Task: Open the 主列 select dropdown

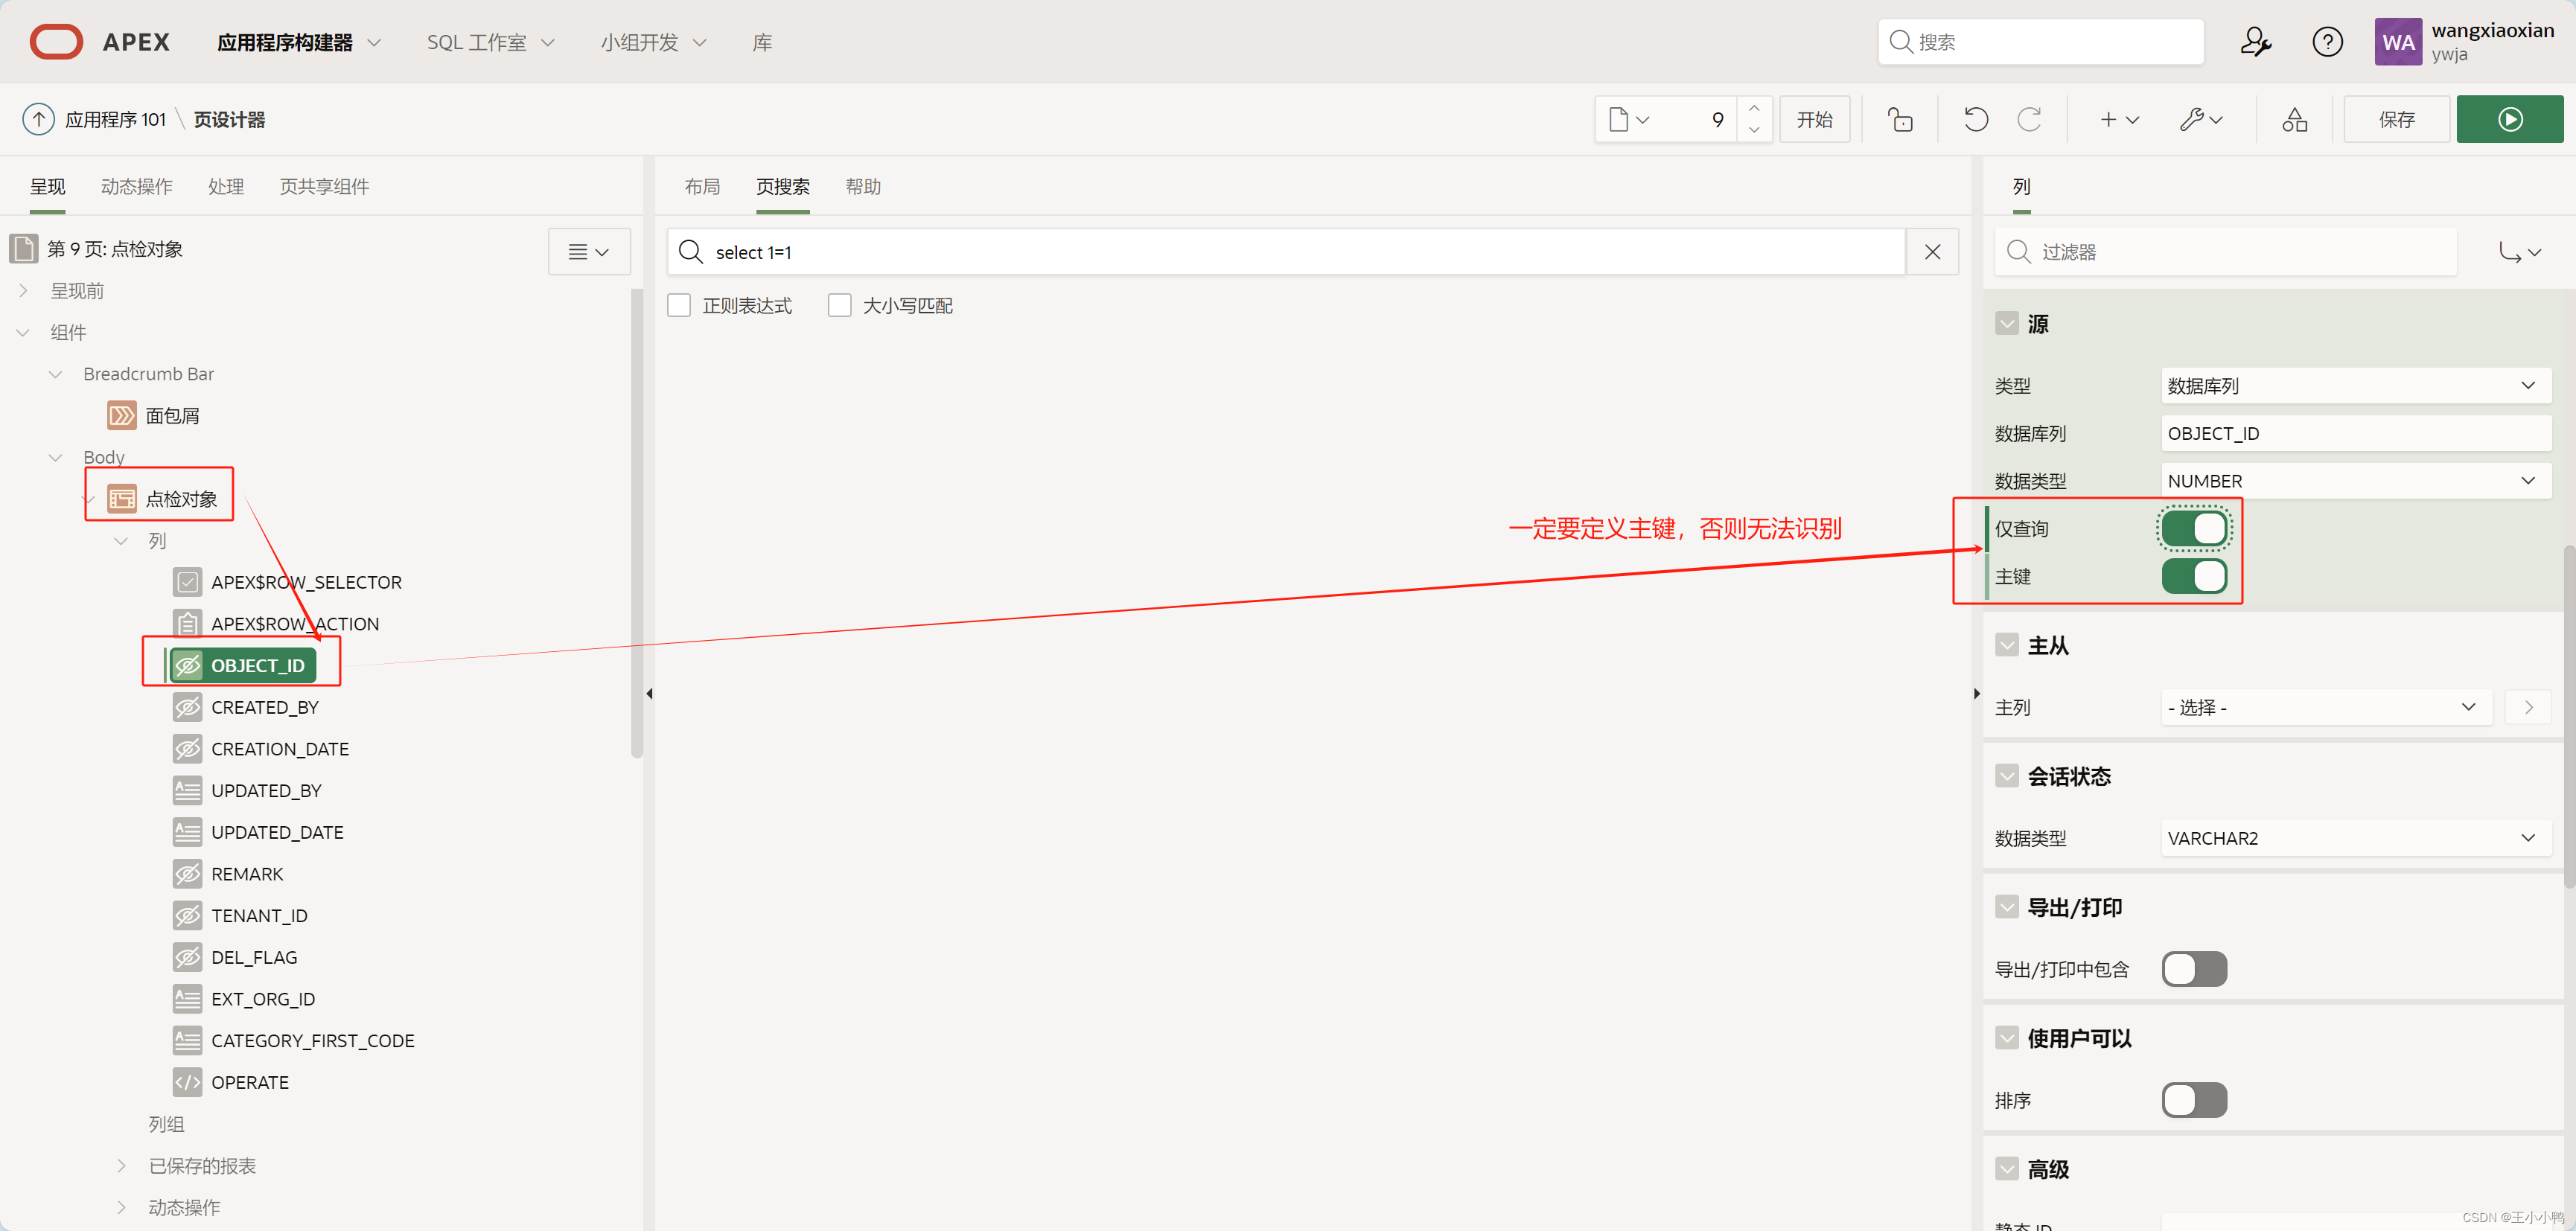Action: tap(2326, 707)
